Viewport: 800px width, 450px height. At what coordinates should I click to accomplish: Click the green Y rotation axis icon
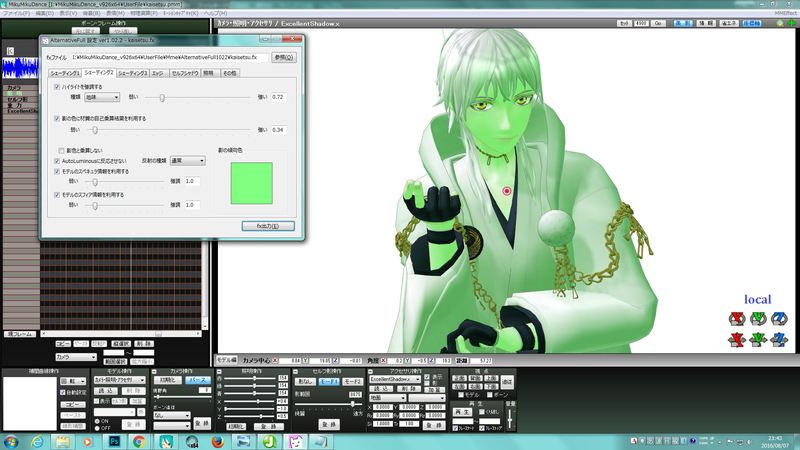(x=758, y=319)
